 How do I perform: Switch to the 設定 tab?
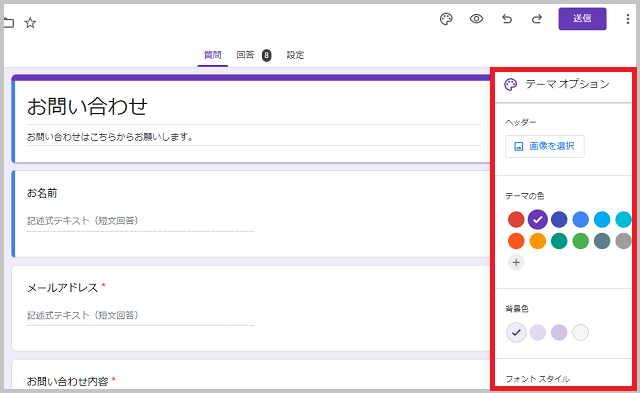point(295,55)
